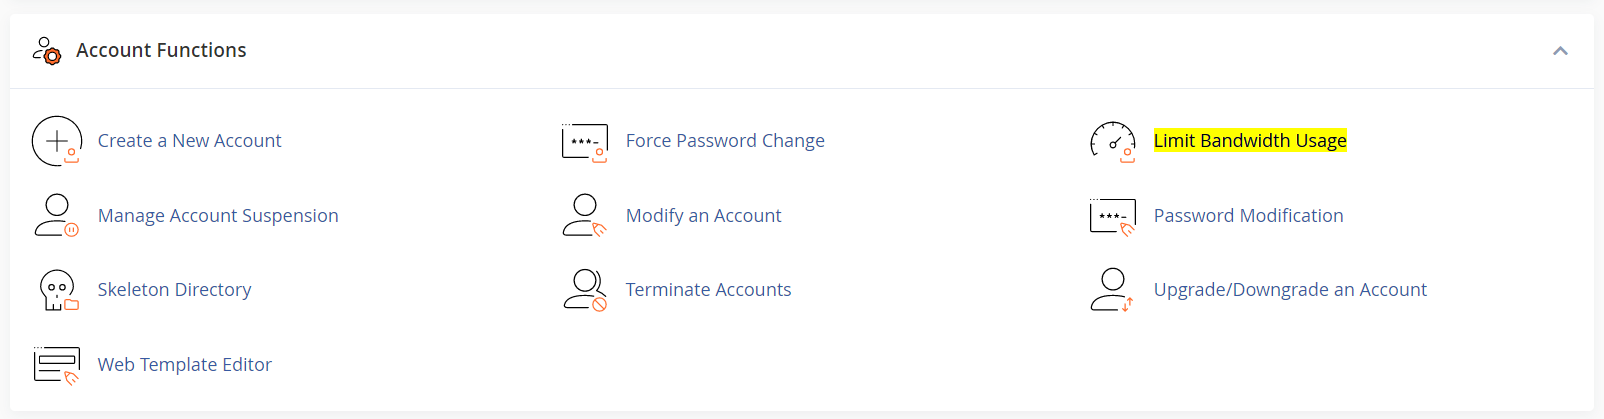Click the Password Modification icon
The image size is (1604, 419).
1113,215
